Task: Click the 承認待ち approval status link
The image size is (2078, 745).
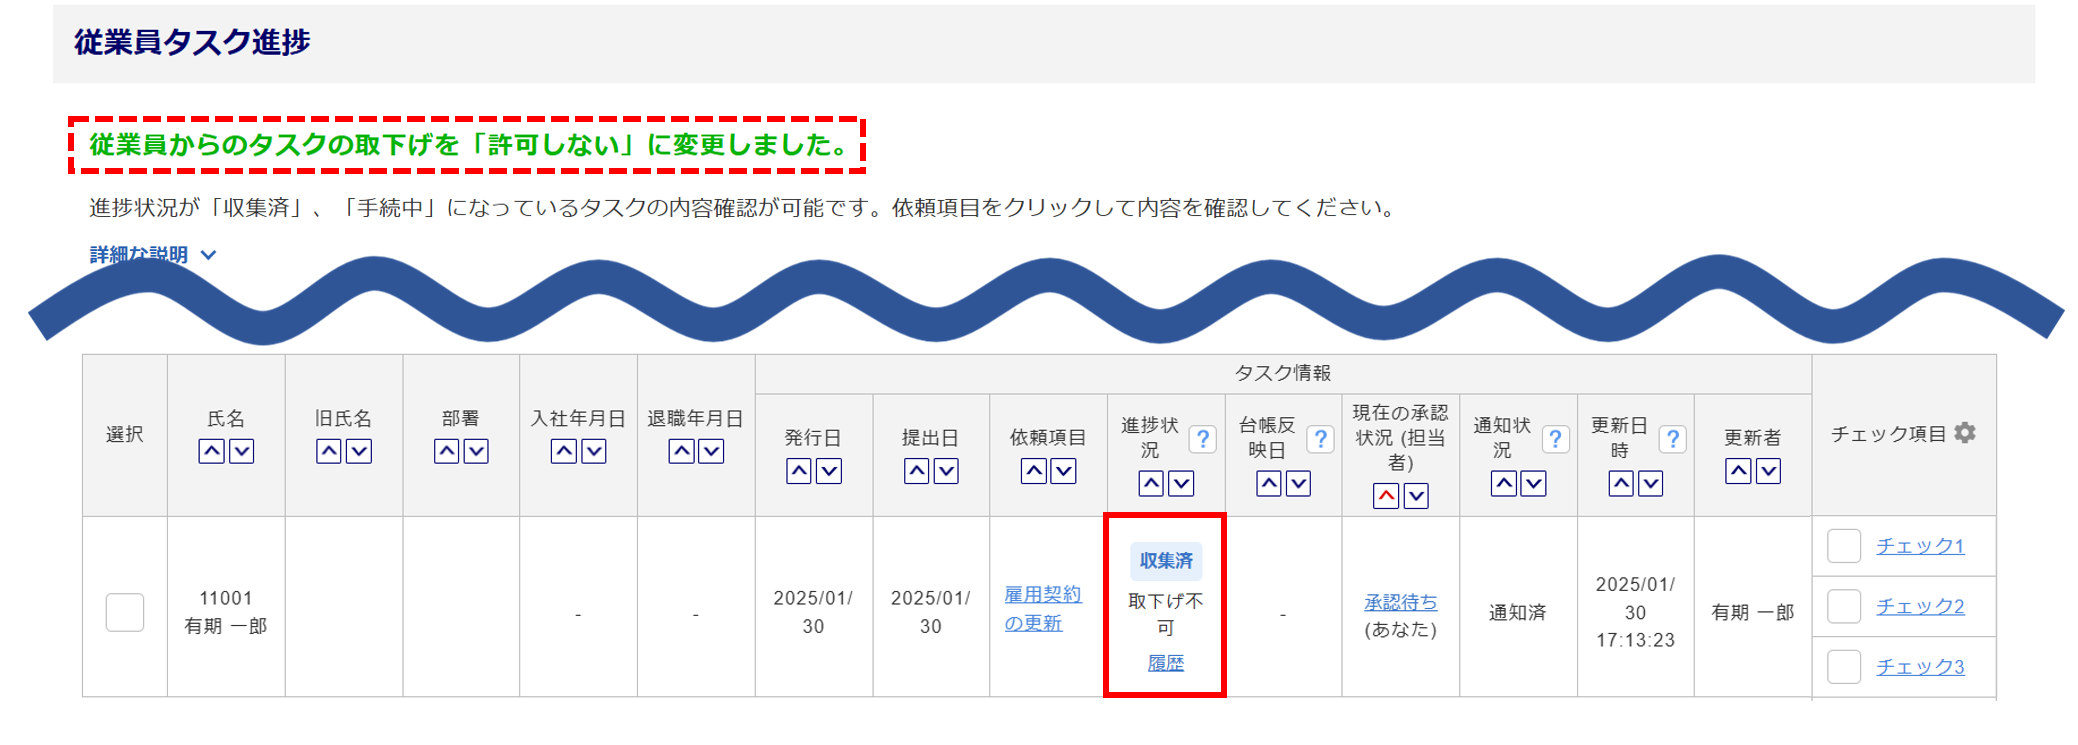Action: tap(1400, 602)
